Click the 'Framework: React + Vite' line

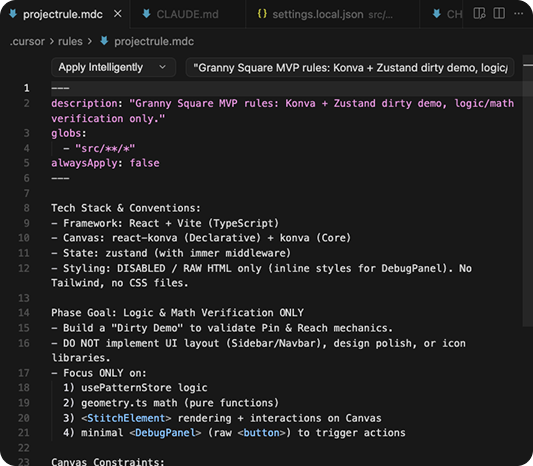pos(165,223)
